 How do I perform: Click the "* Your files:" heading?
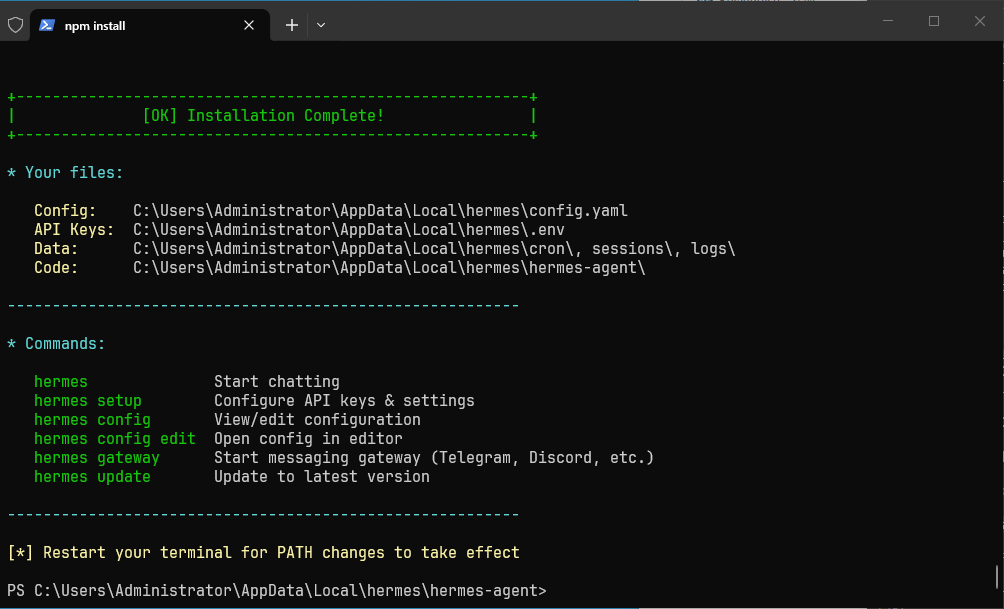point(65,173)
